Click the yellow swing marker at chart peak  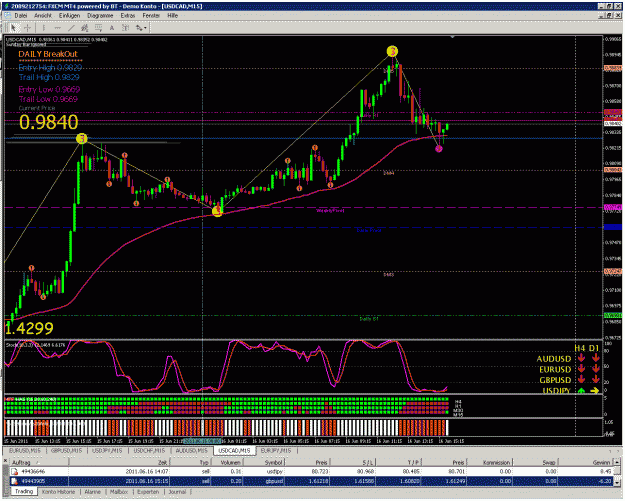[x=393, y=51]
